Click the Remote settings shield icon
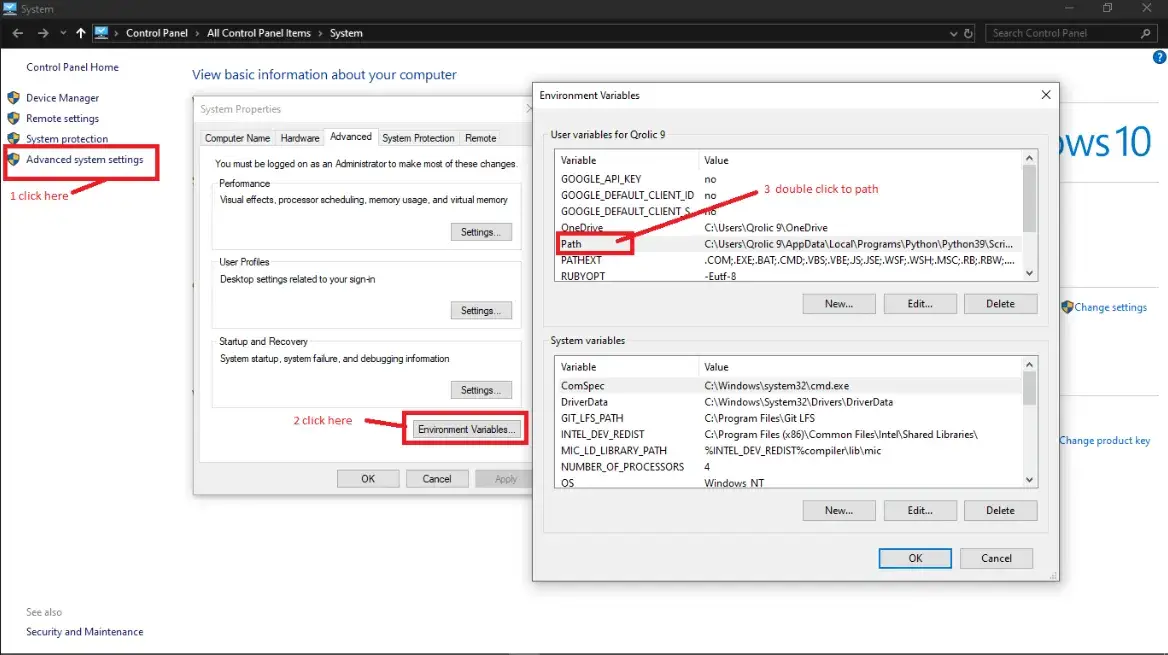This screenshot has width=1168, height=655. pyautogui.click(x=13, y=118)
